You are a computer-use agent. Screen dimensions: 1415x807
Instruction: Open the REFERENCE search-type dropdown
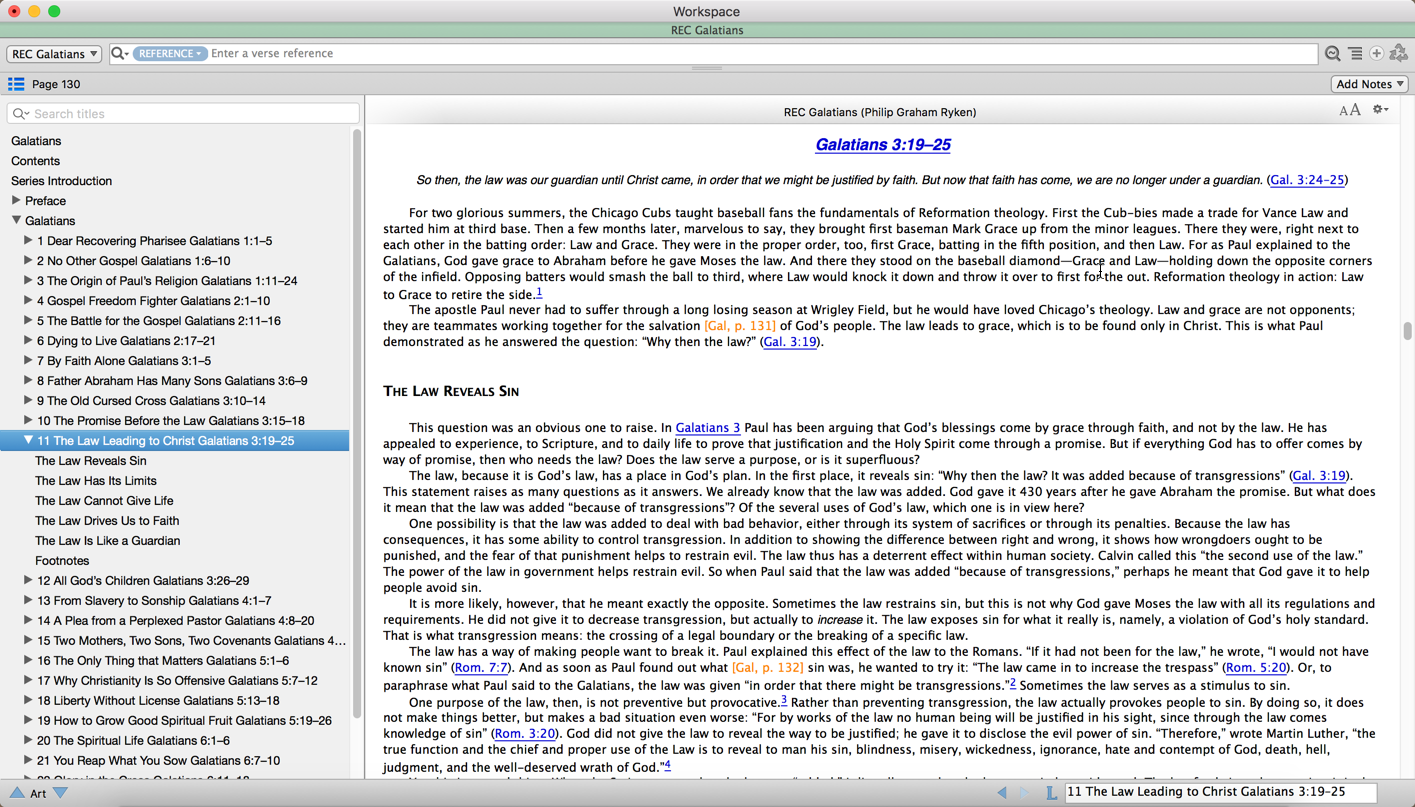click(169, 53)
